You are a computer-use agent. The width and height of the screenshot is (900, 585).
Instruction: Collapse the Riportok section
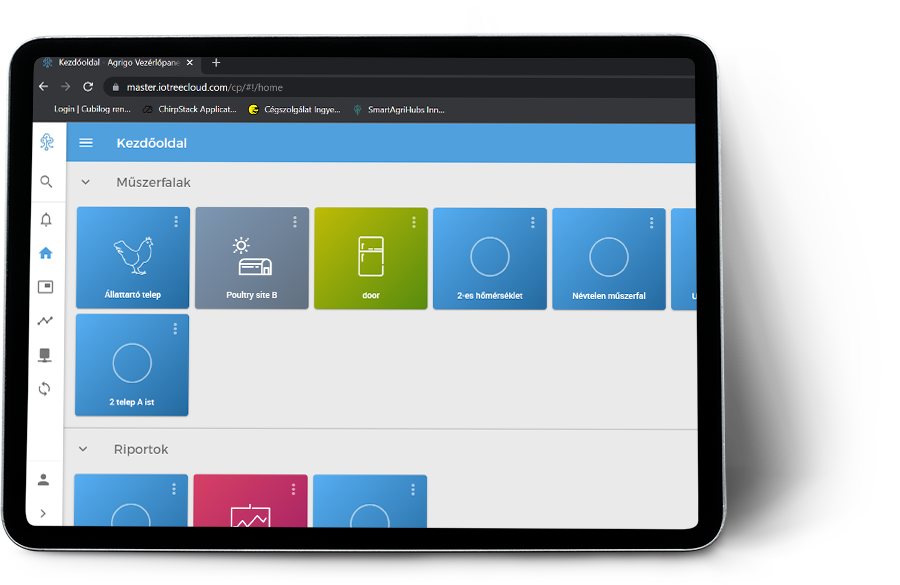83,449
